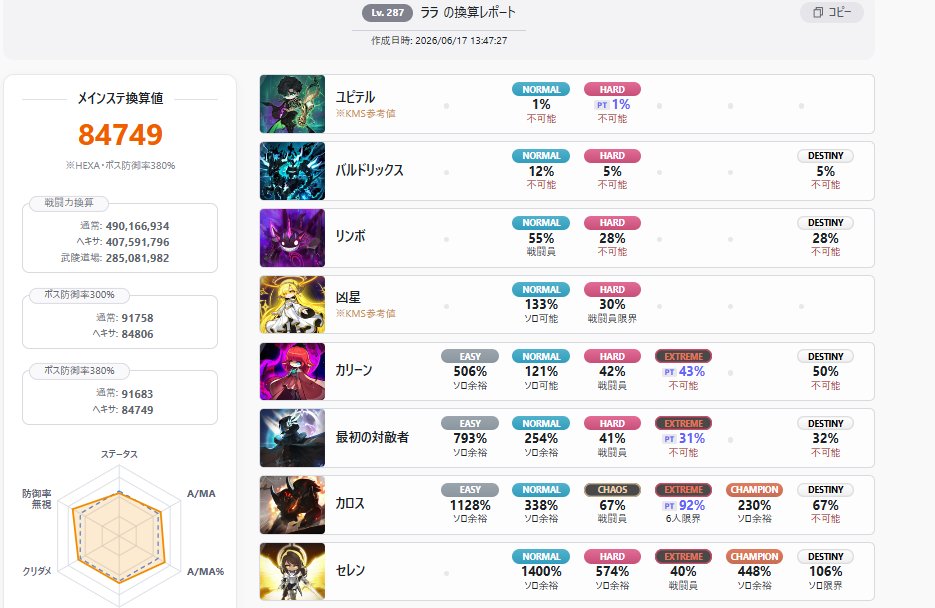Image resolution: width=935 pixels, height=608 pixels.
Task: Select ユピテル HARD difficulty badge
Action: click(612, 89)
